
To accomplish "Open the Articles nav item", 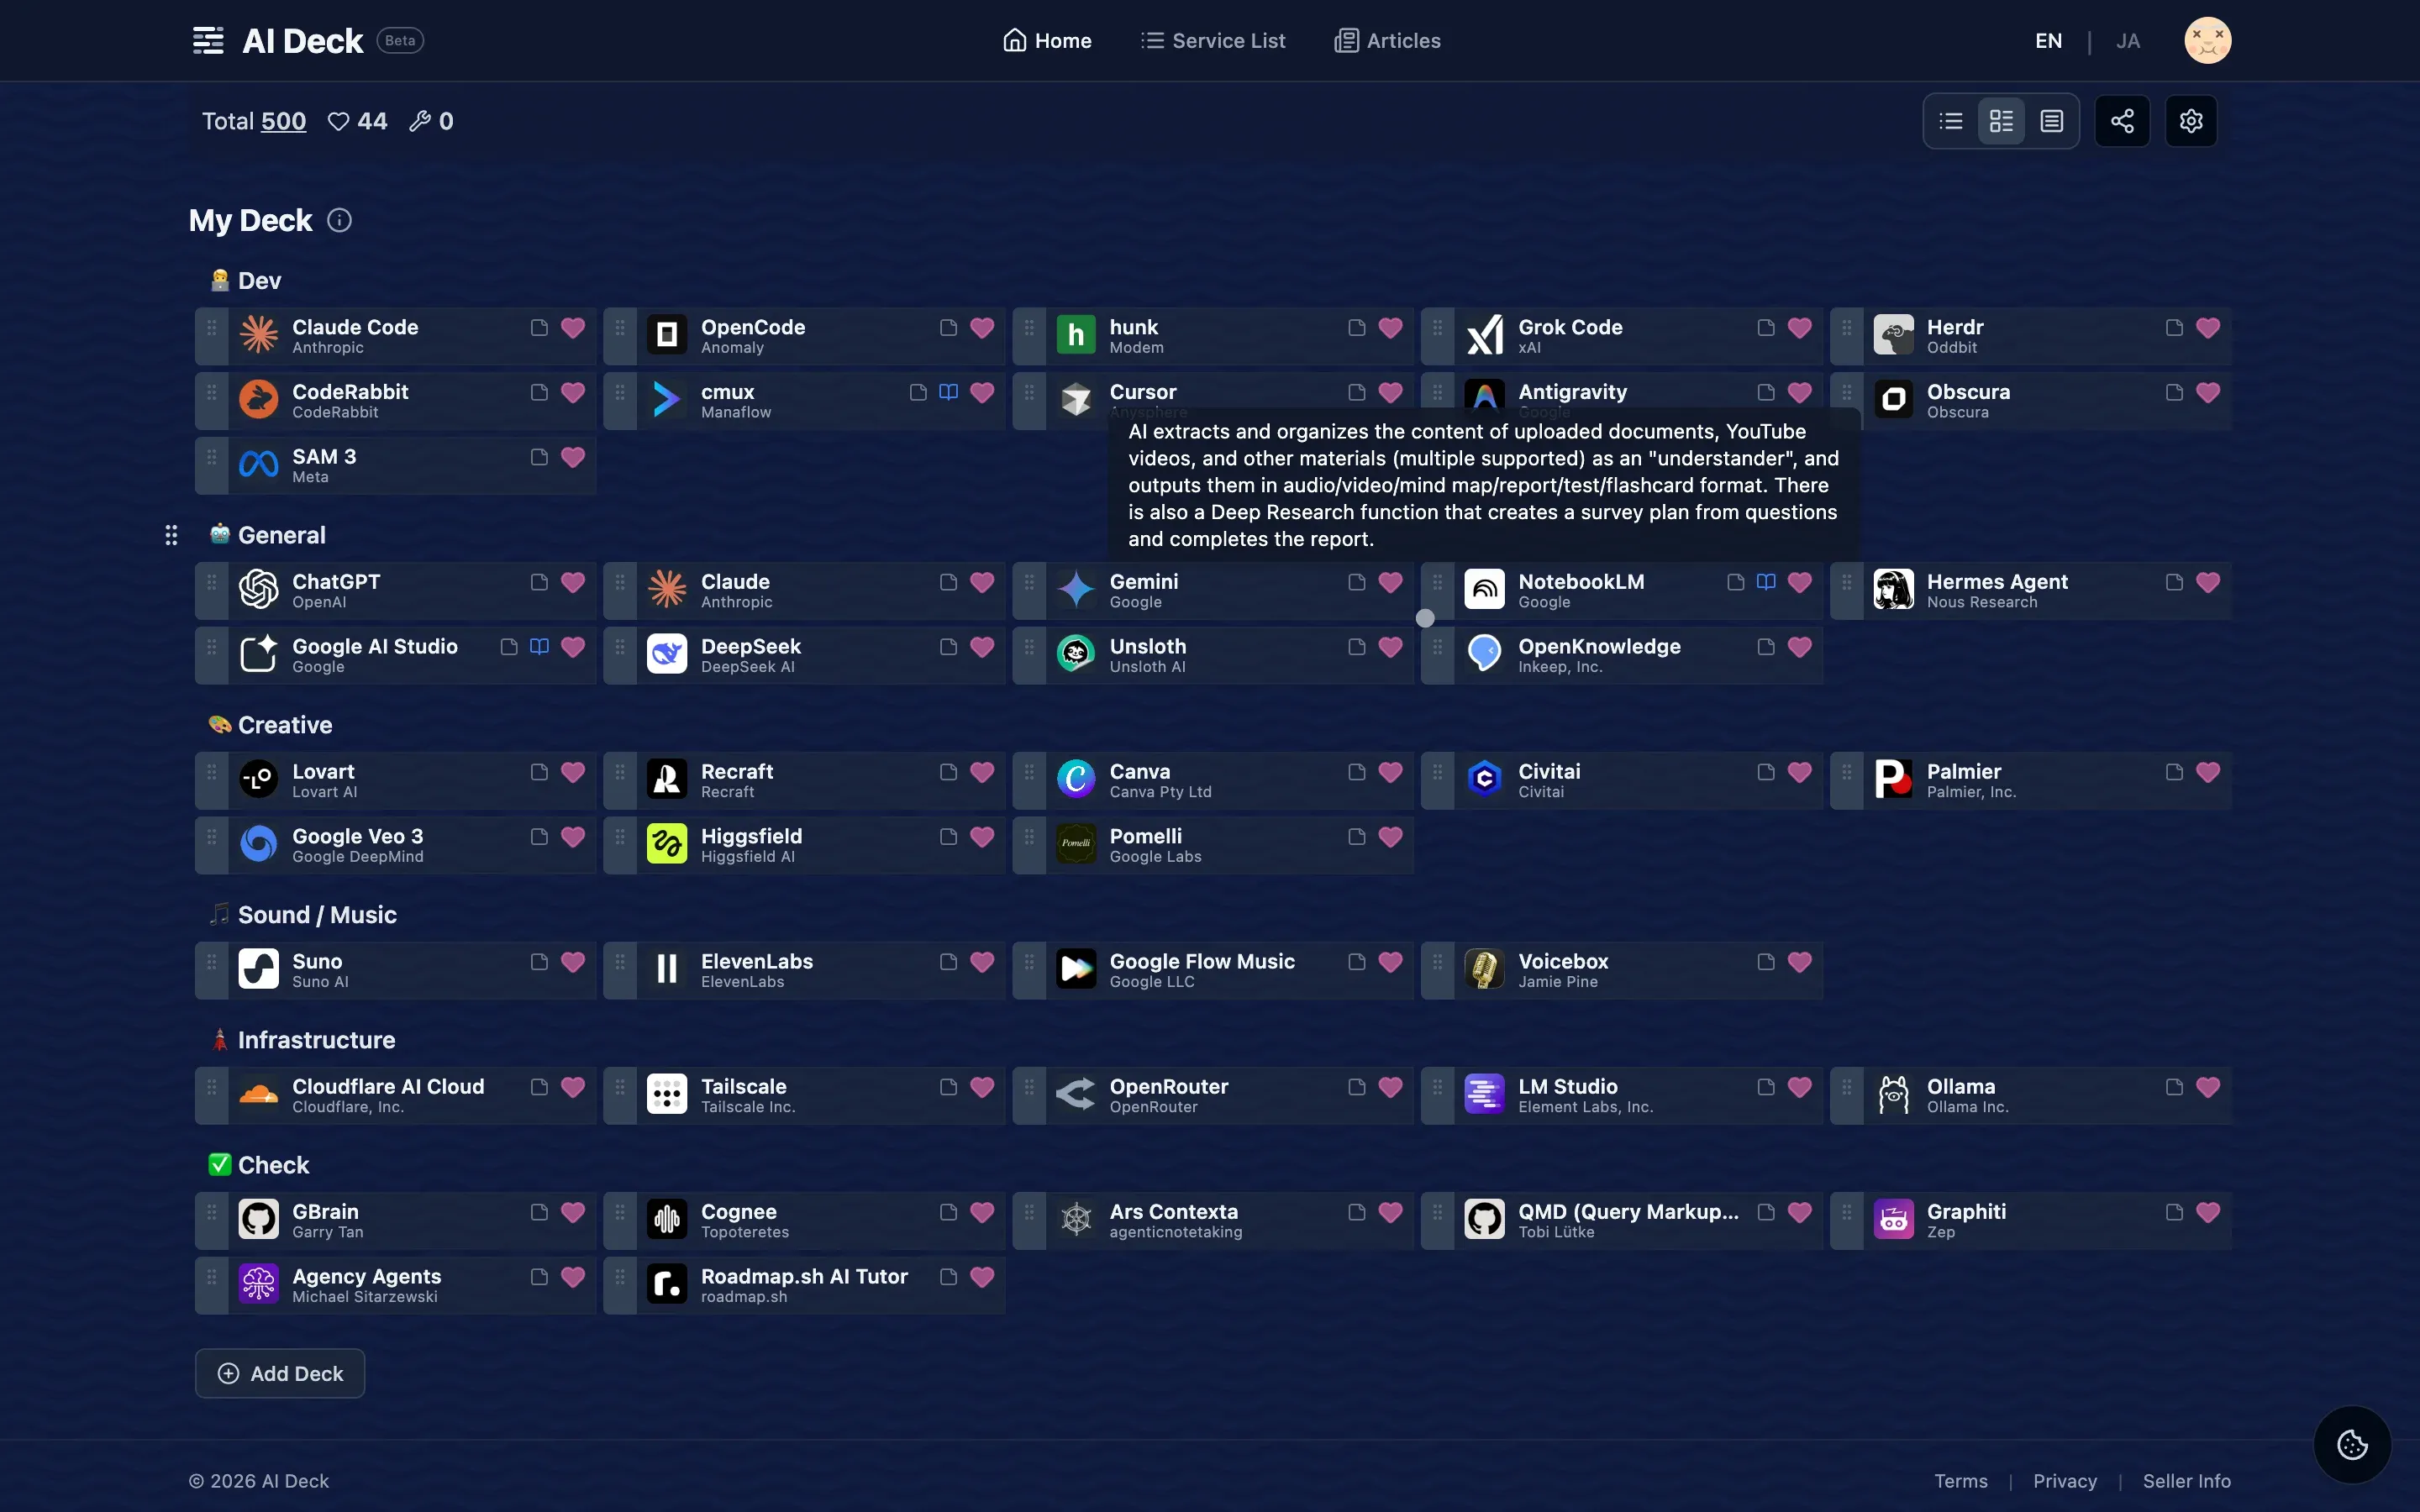I will tap(1388, 41).
